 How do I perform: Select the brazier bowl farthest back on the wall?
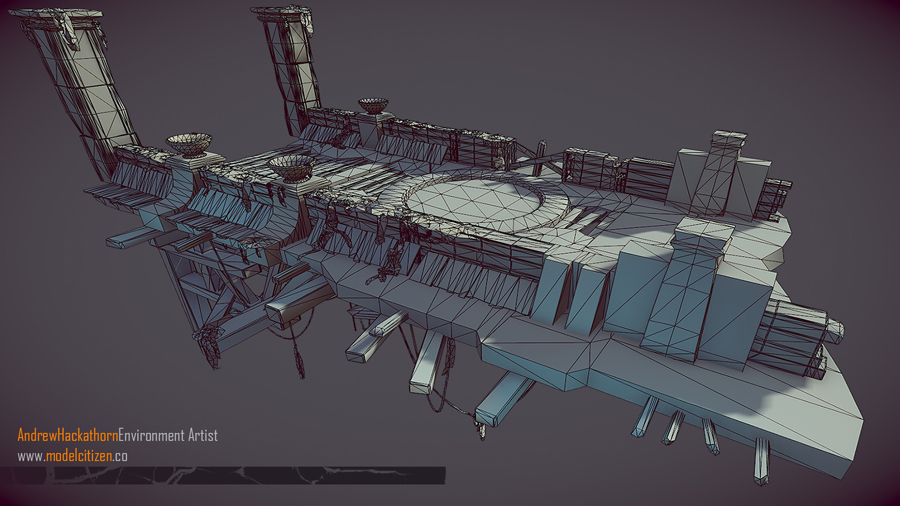coord(373,105)
